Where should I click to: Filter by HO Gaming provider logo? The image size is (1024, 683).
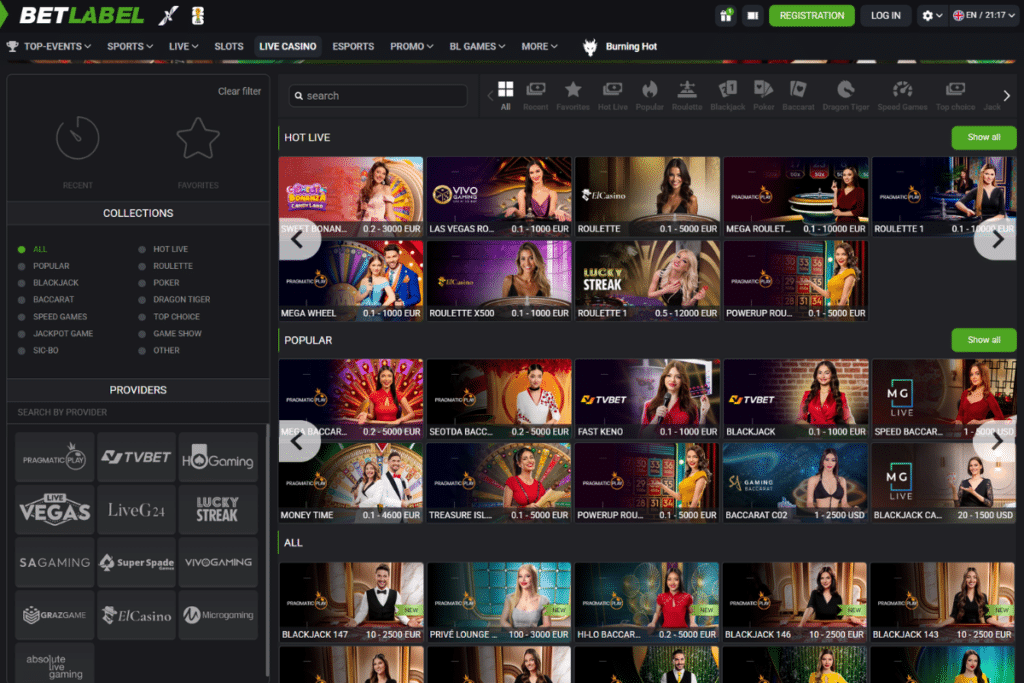click(218, 457)
